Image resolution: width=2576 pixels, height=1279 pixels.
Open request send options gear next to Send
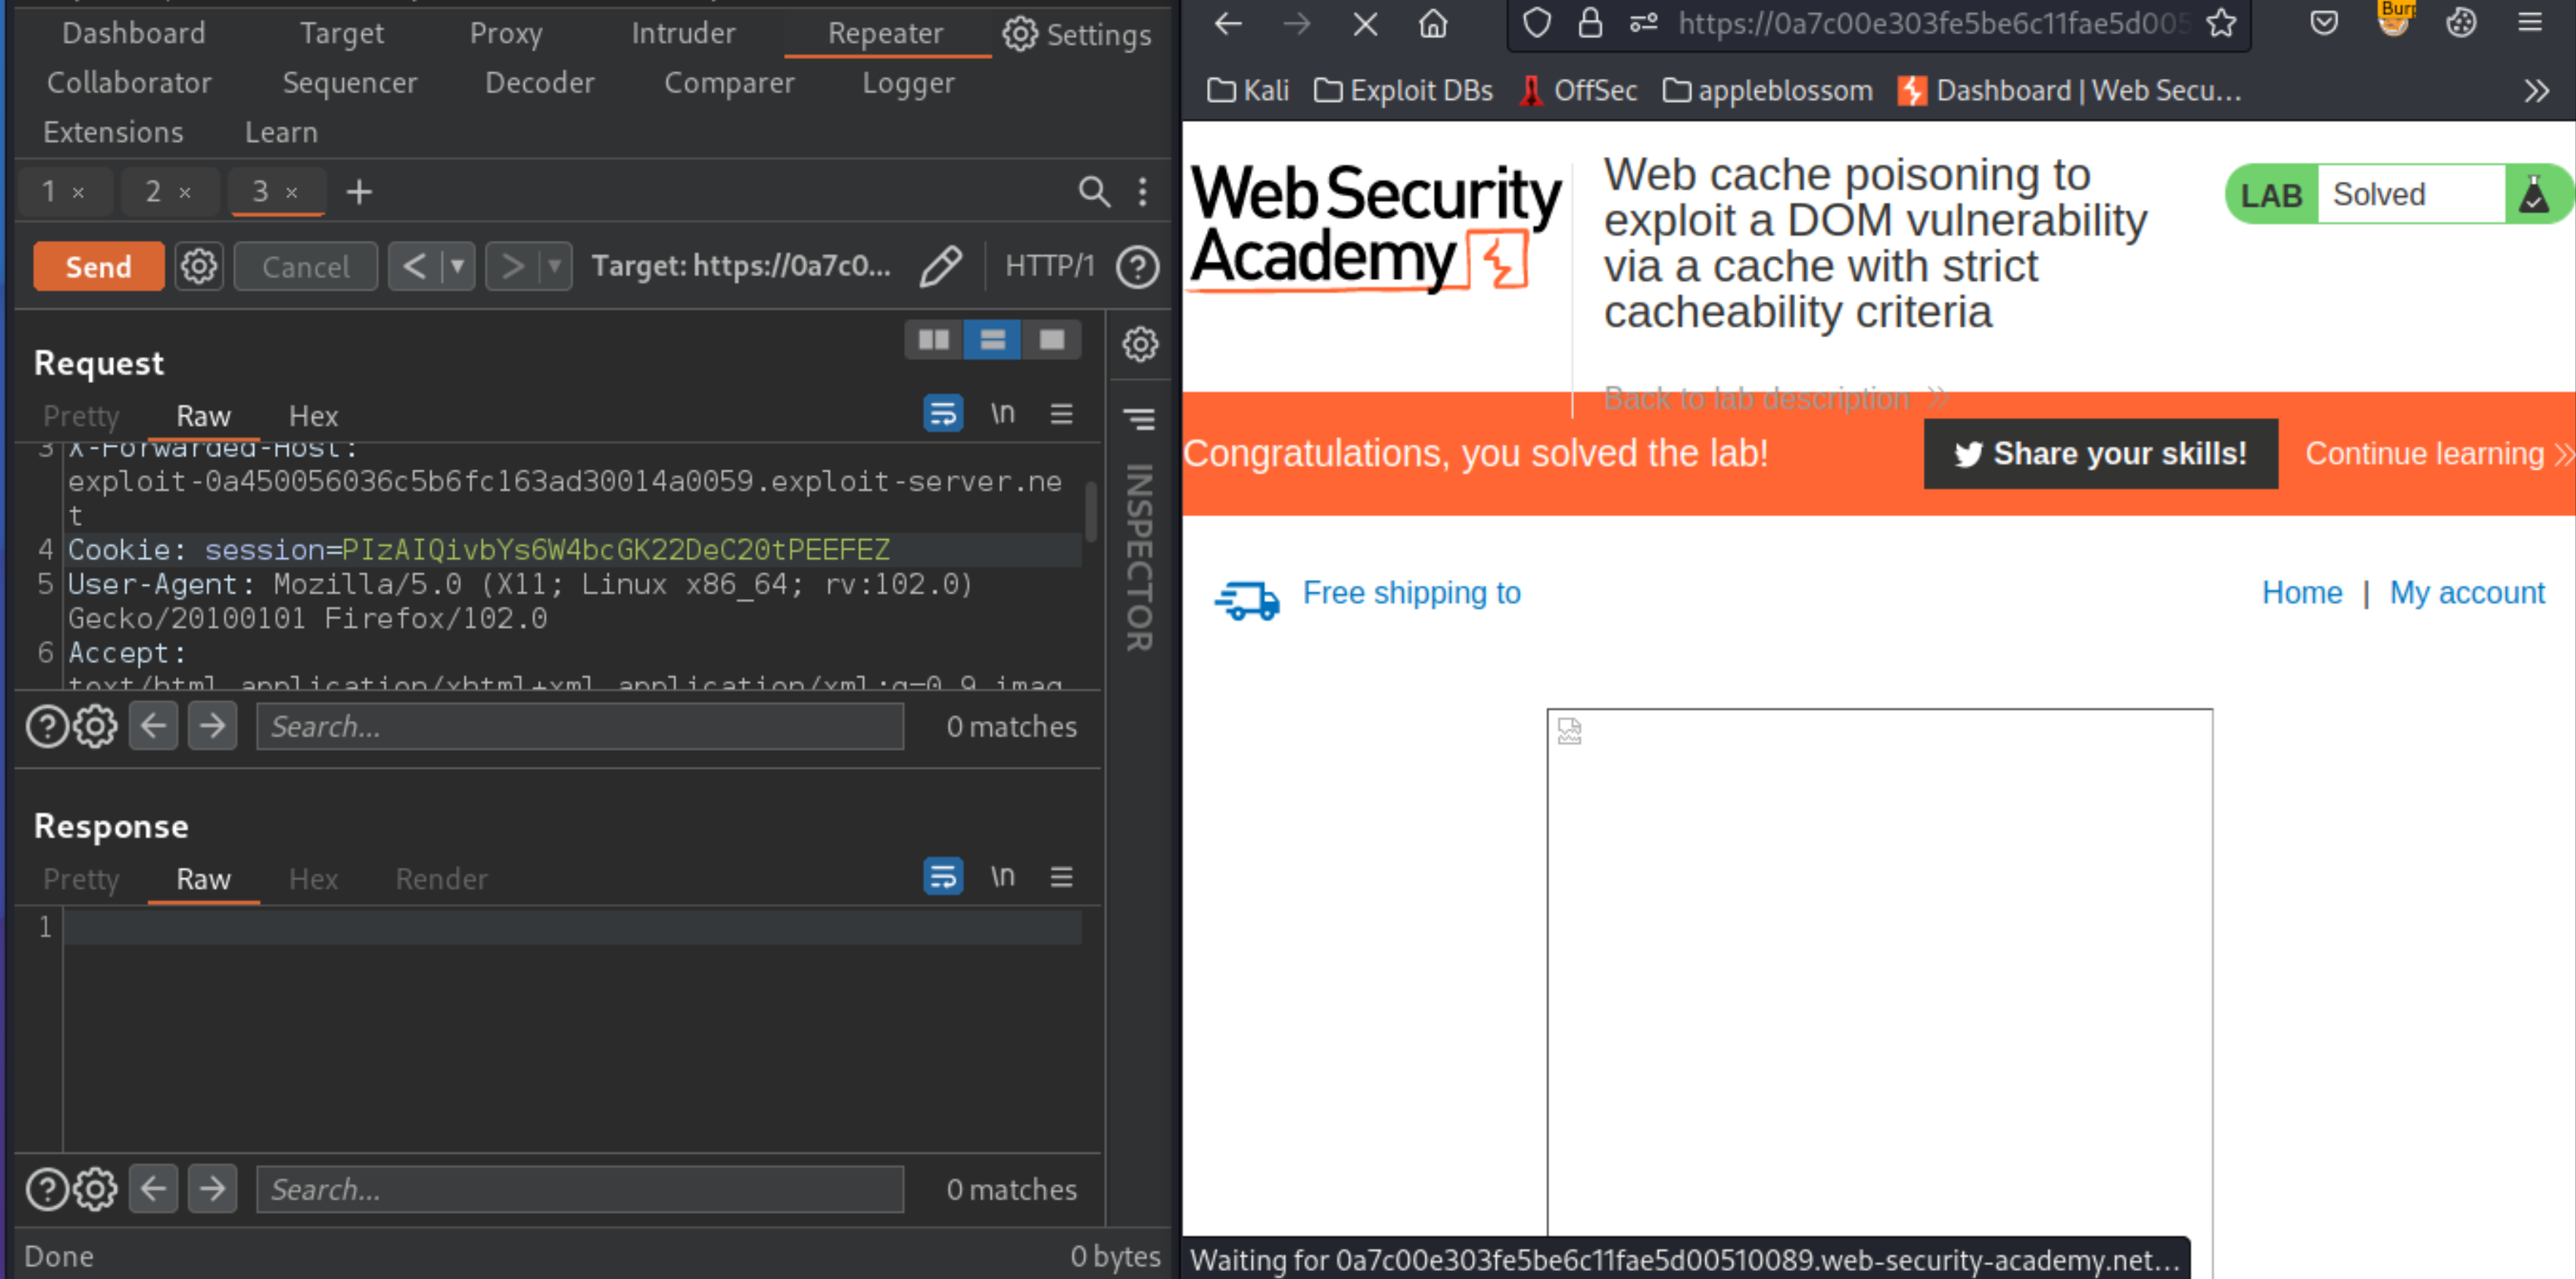click(x=198, y=266)
